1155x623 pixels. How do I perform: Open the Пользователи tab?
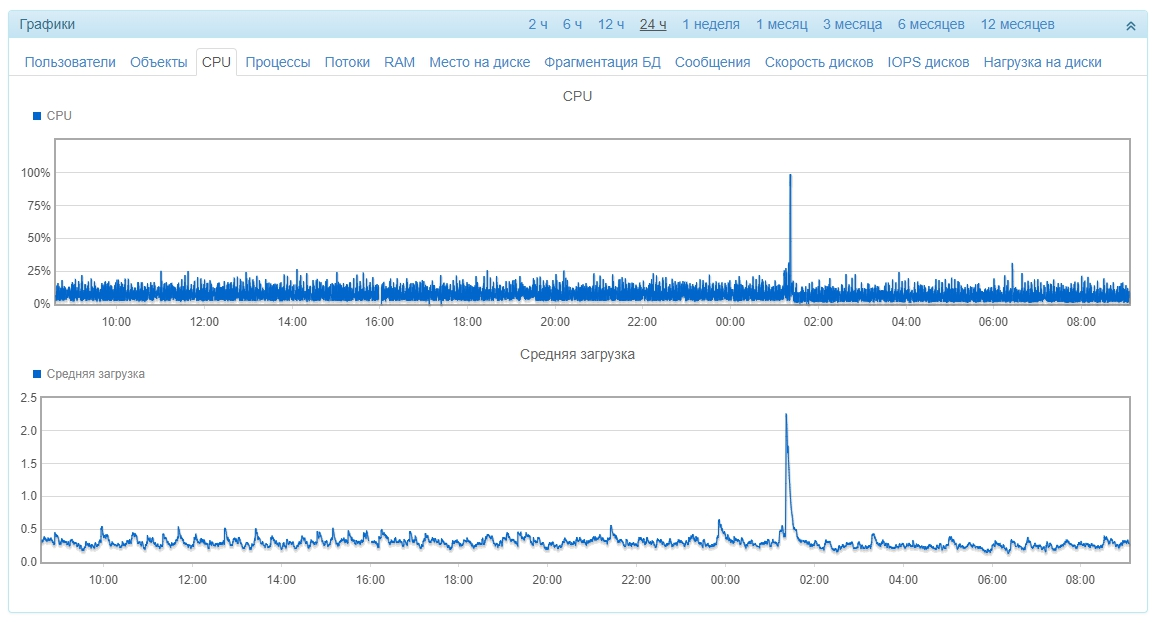pos(70,62)
